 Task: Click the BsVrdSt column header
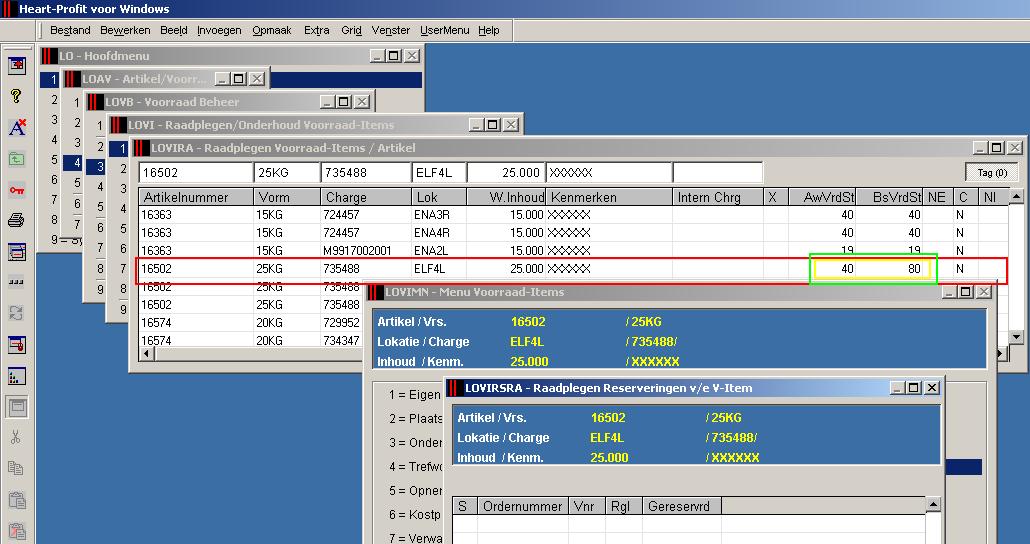click(889, 197)
